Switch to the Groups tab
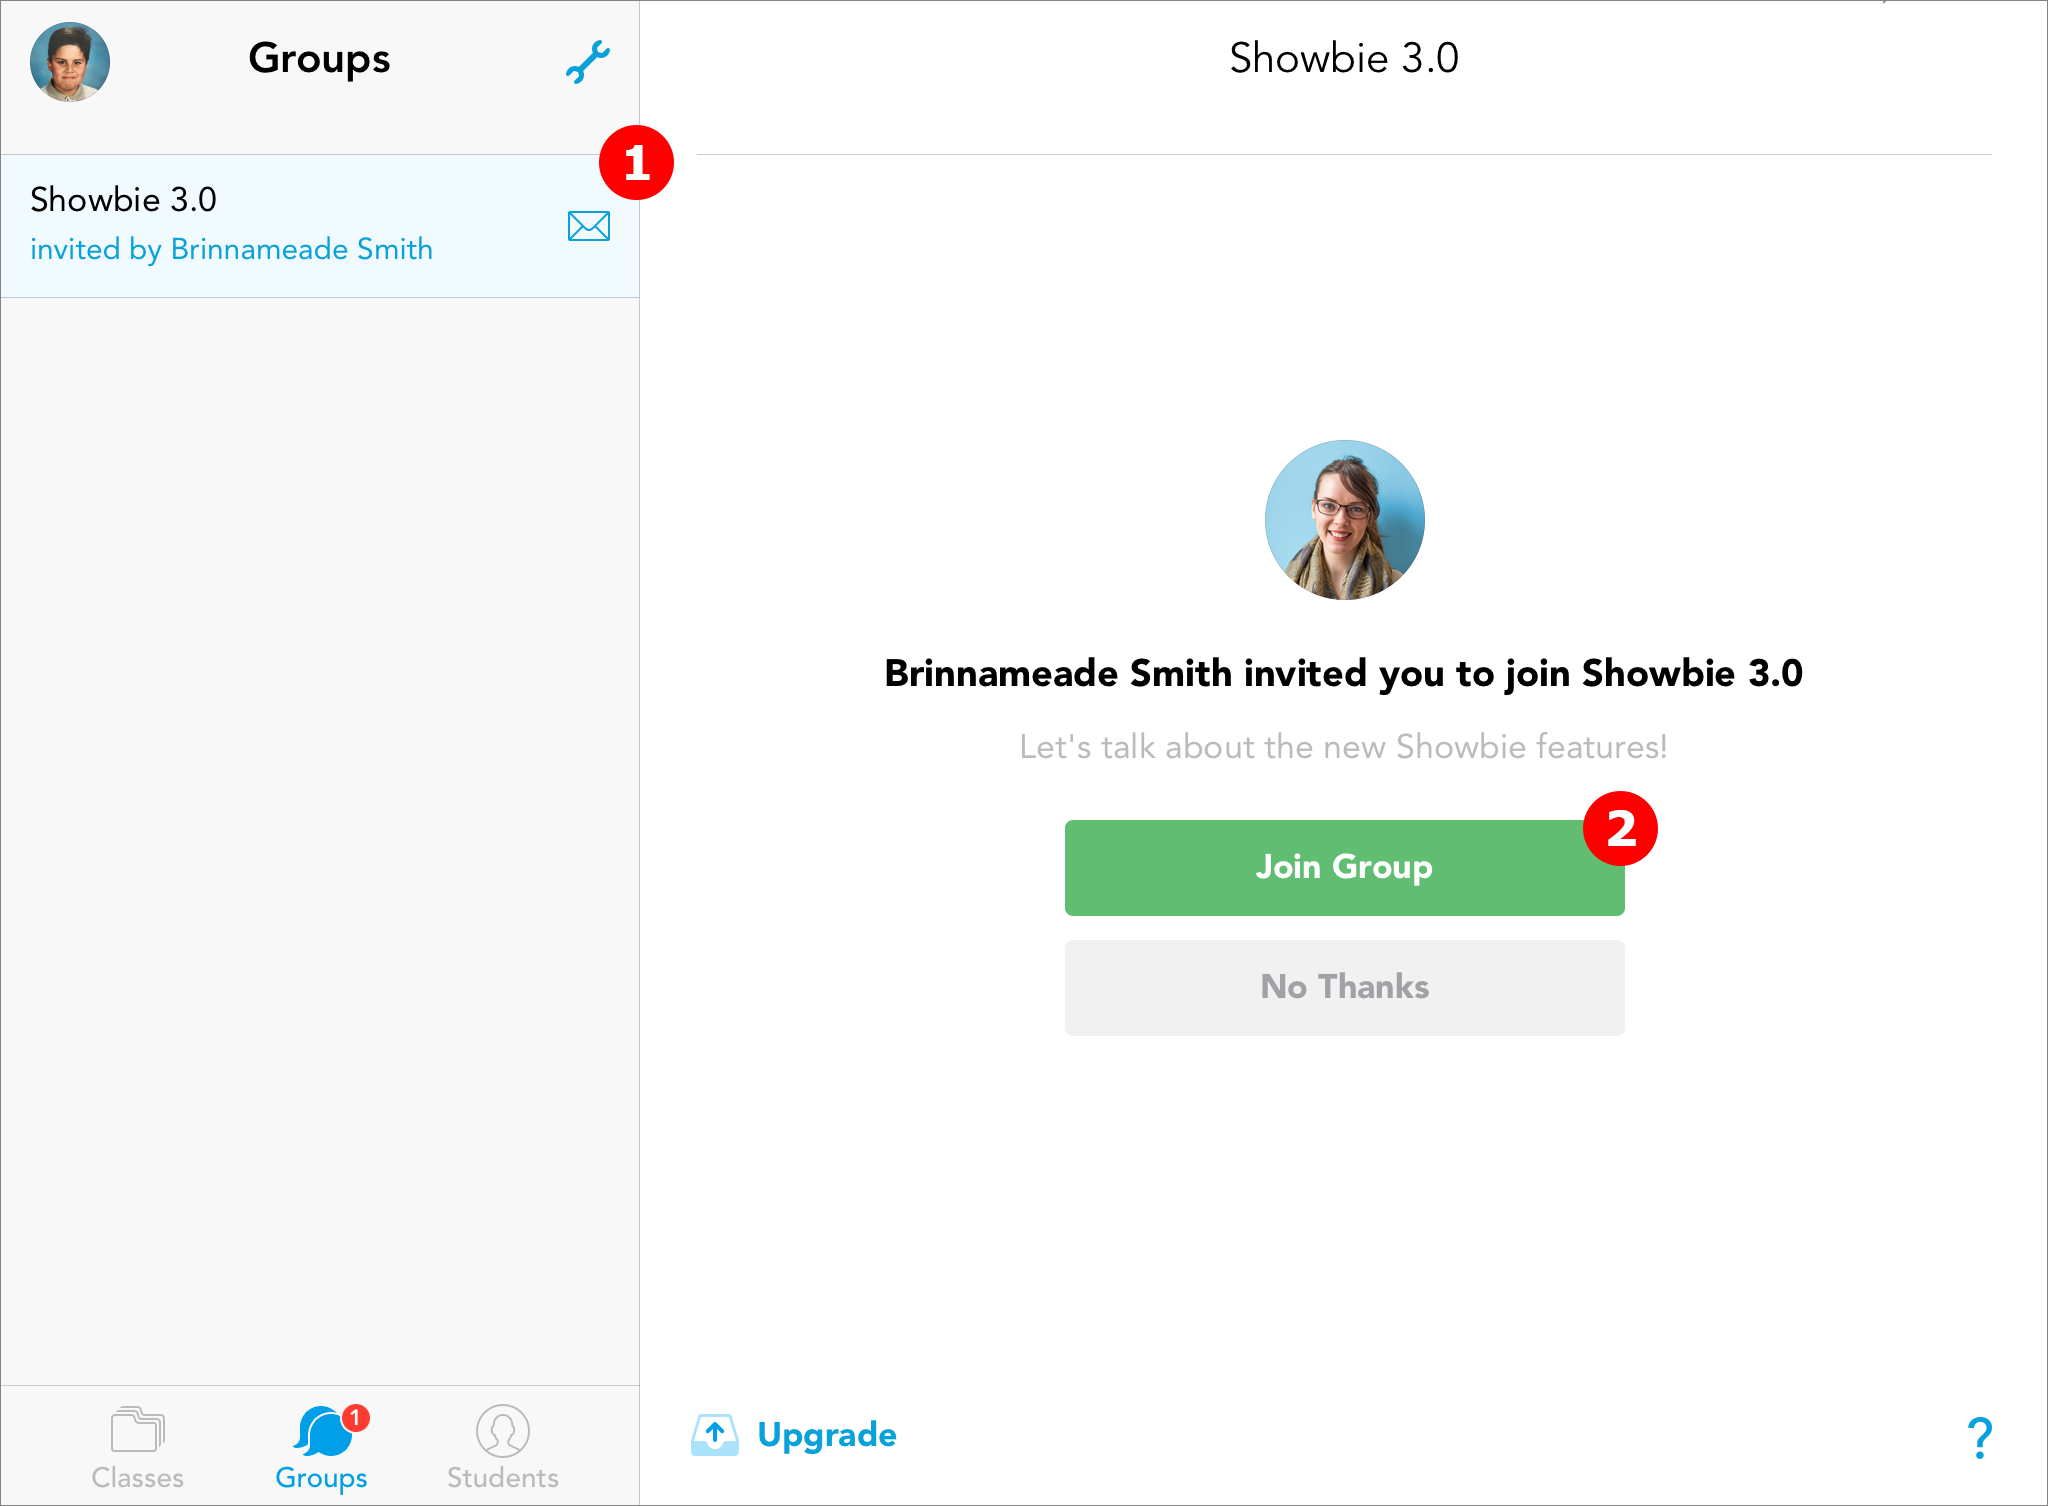Screen dimensions: 2048x1506 tap(322, 1448)
